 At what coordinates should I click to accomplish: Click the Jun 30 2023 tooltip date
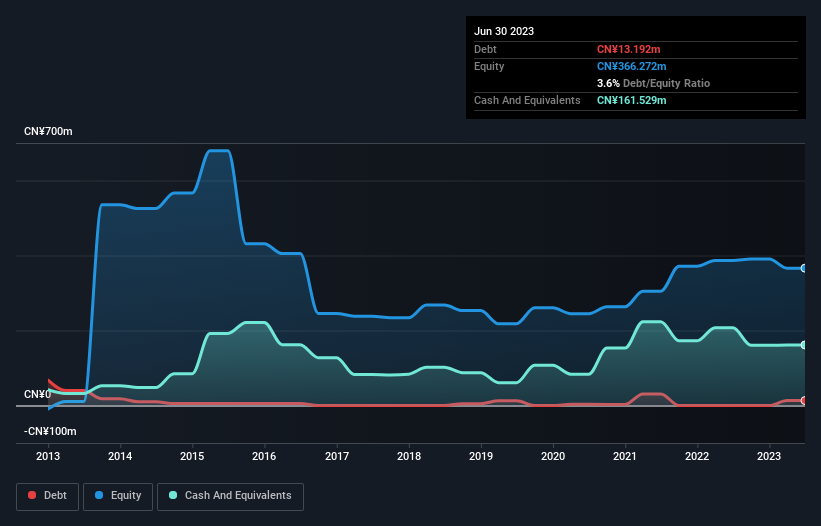pos(504,31)
